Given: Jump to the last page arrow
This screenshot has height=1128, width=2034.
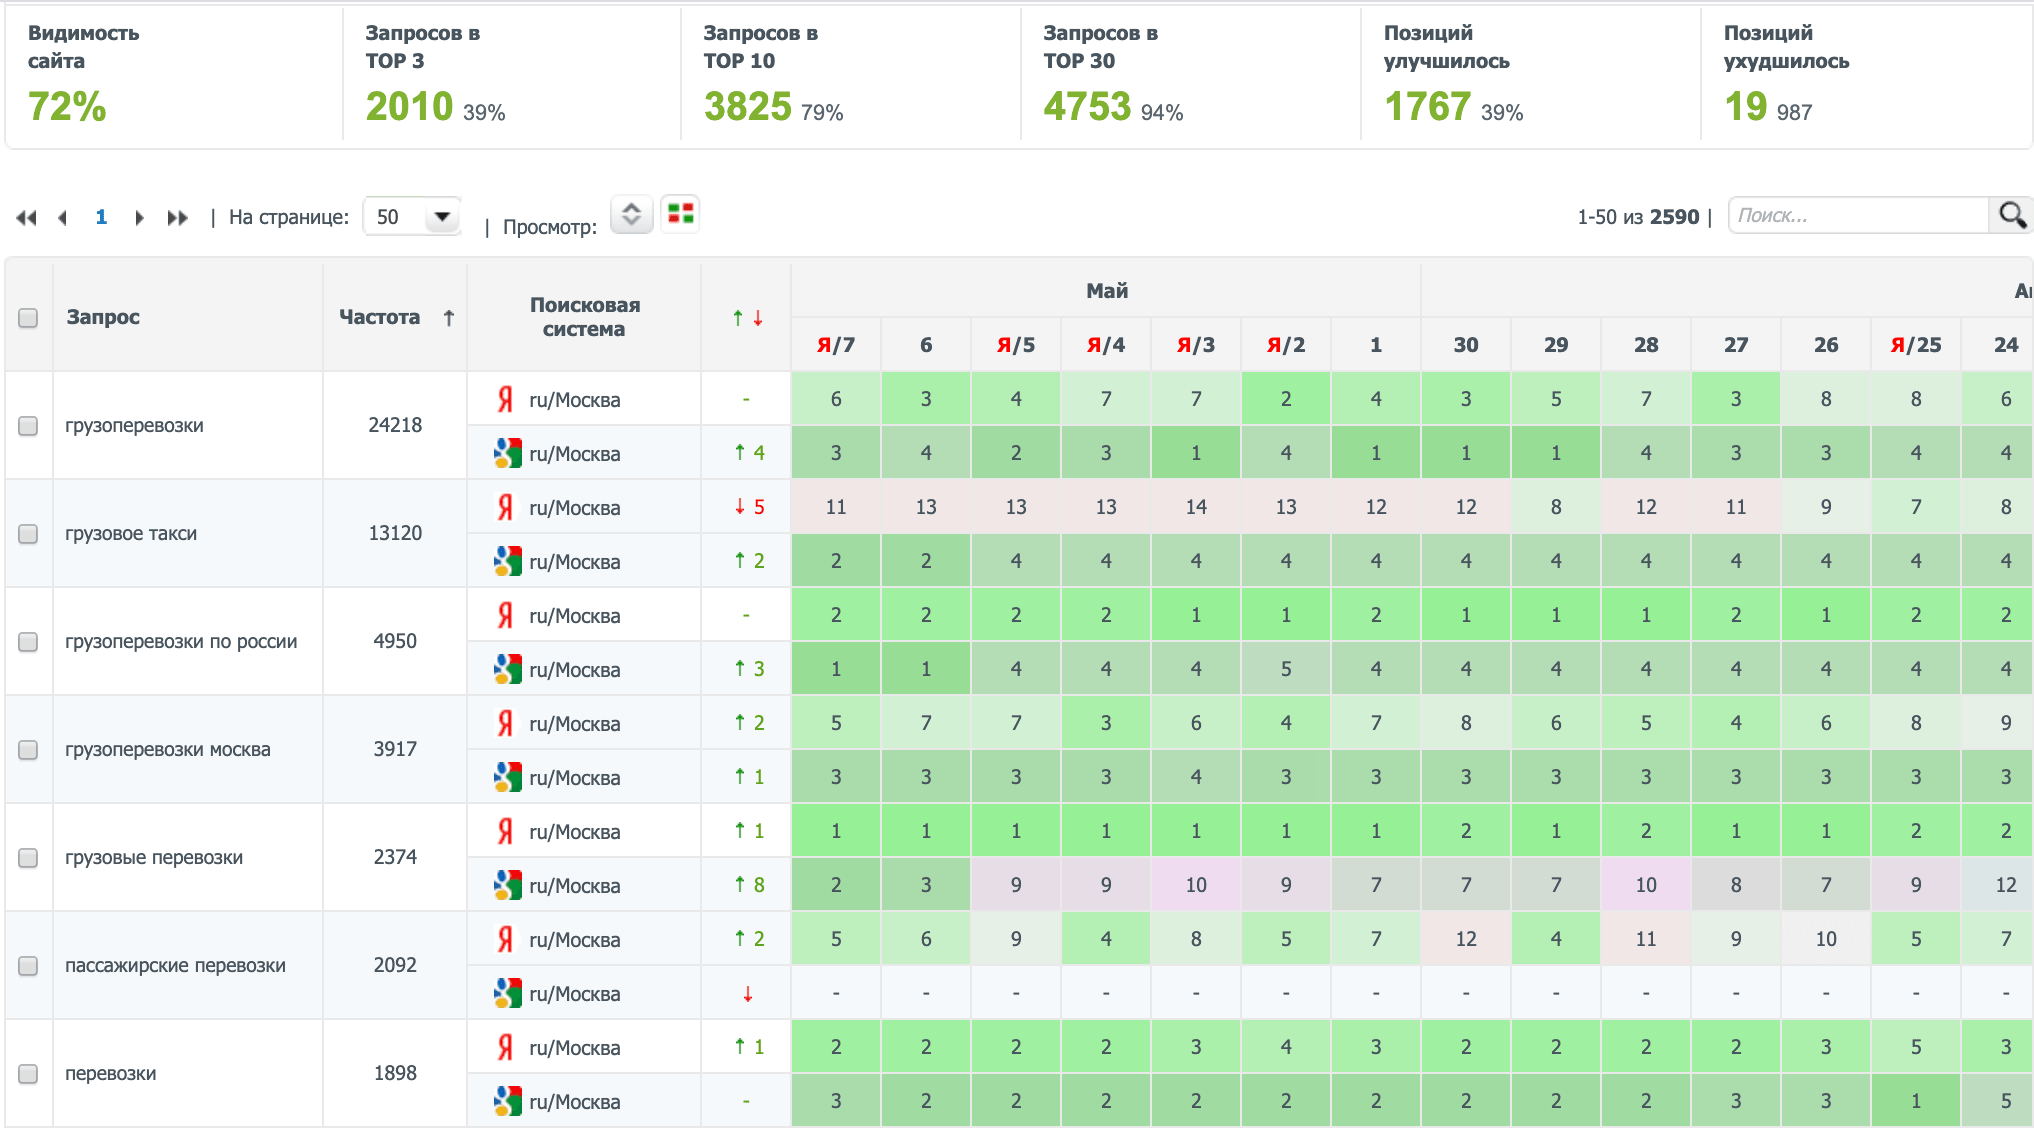Looking at the screenshot, I should coord(177,217).
